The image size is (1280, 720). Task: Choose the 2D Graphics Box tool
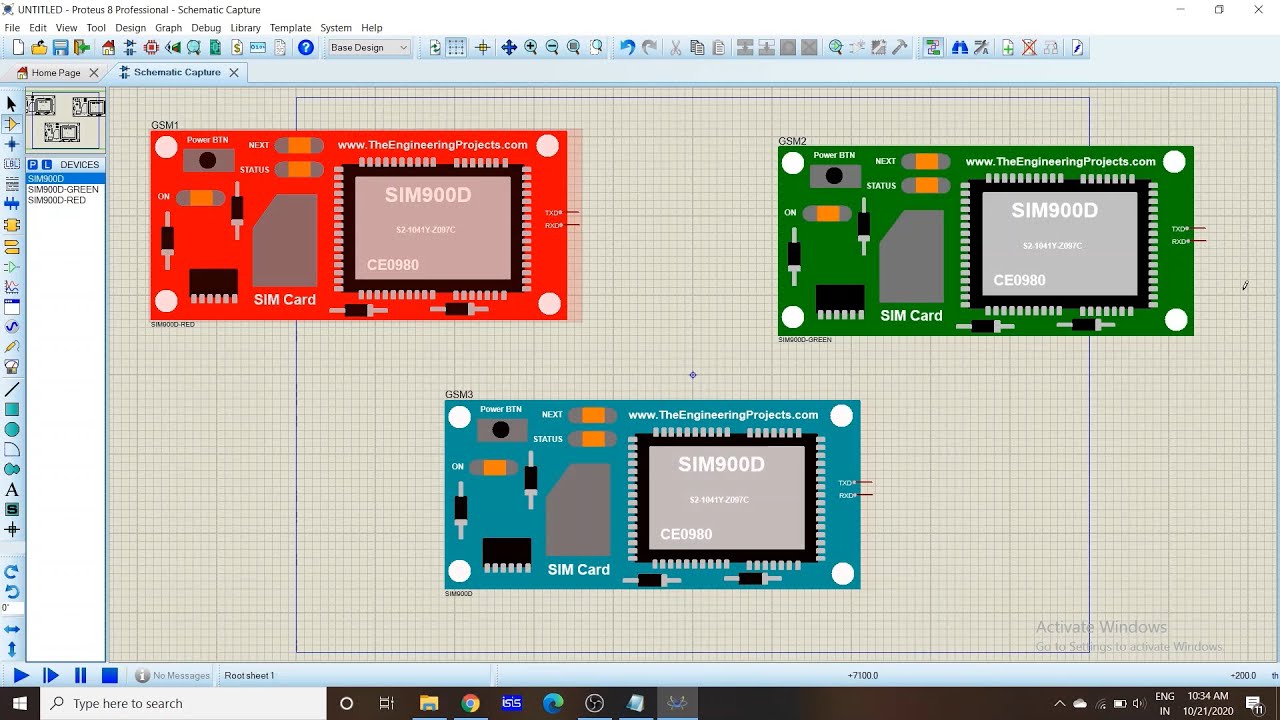12,409
